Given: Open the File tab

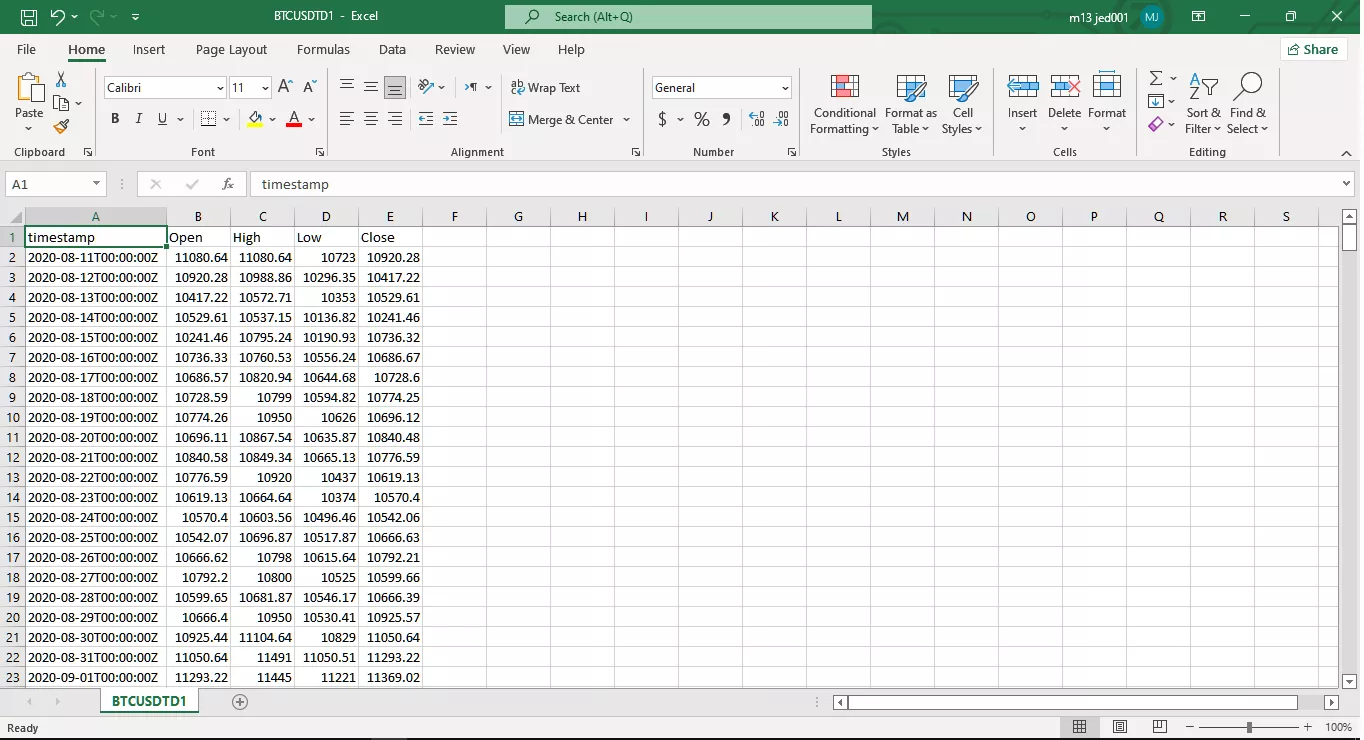Looking at the screenshot, I should pyautogui.click(x=27, y=49).
